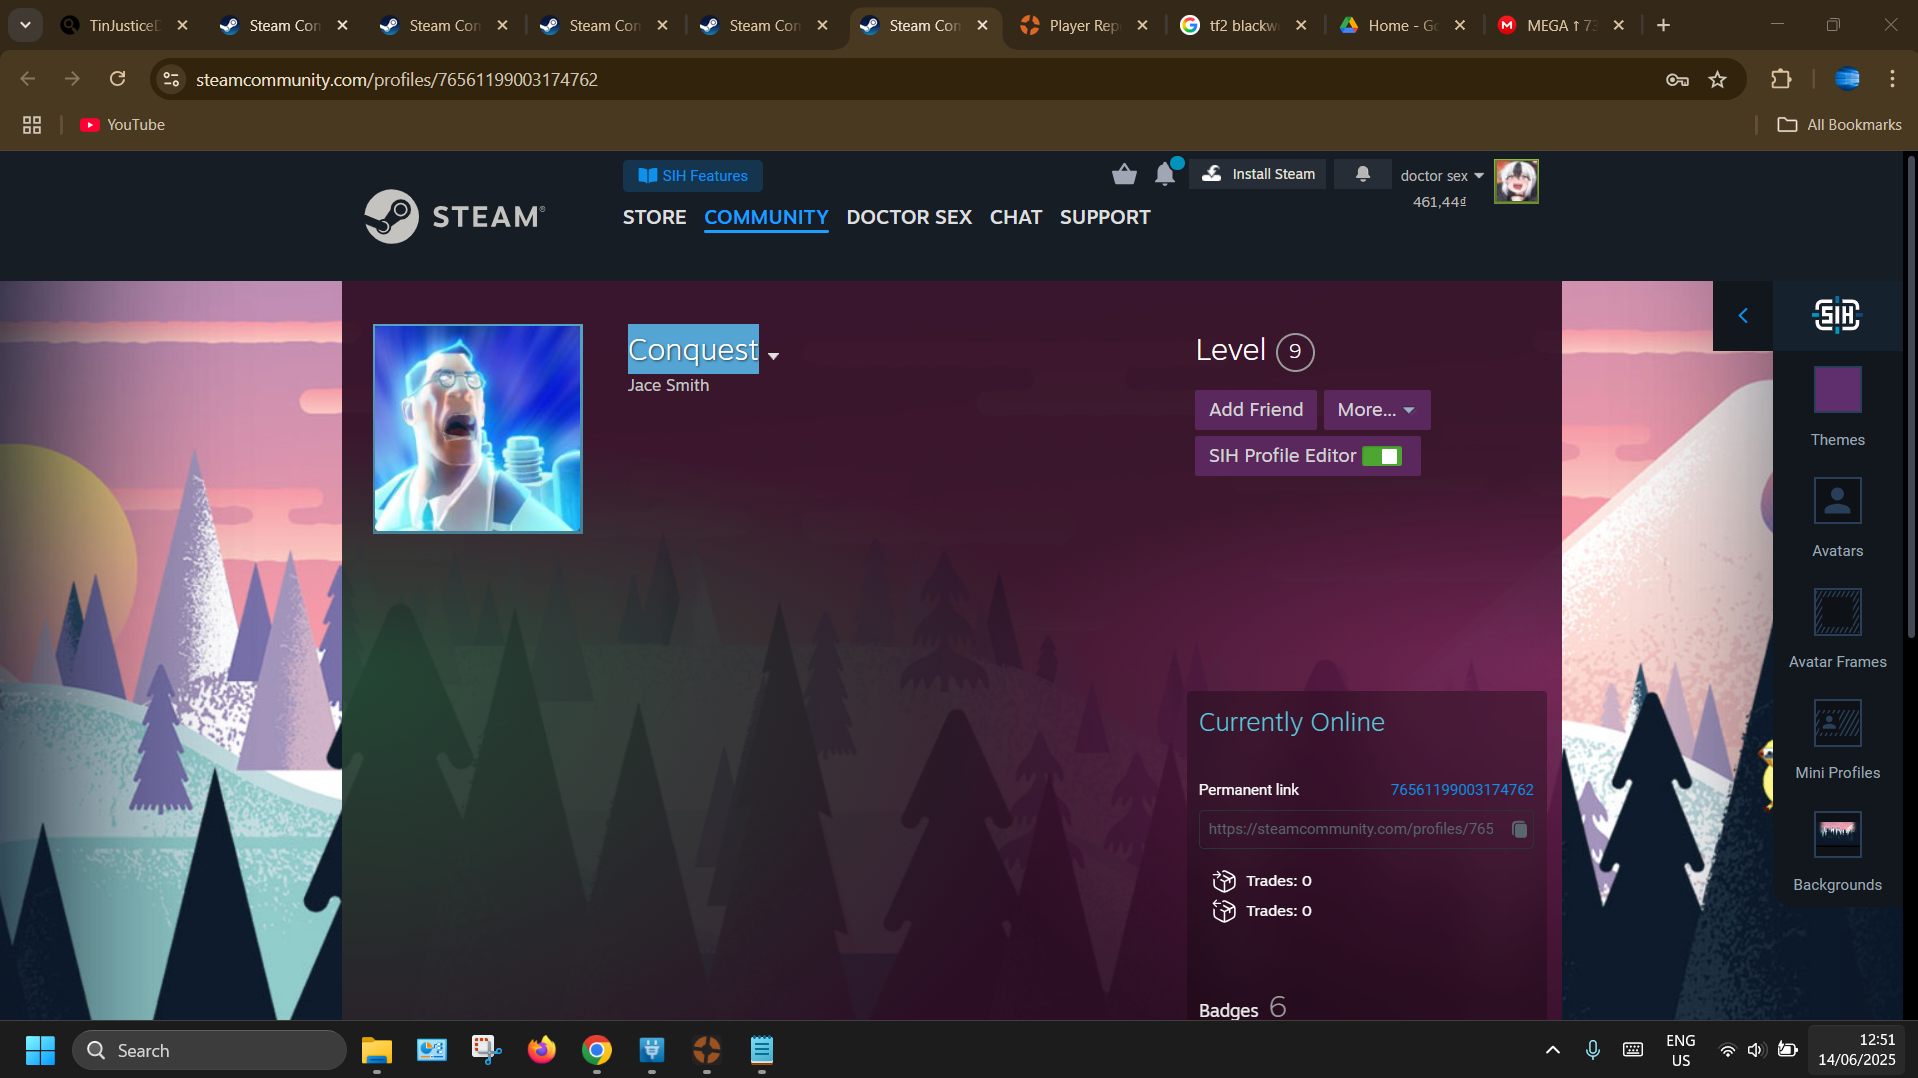Open the All Bookmarks folder
This screenshot has height=1078, width=1918.
pyautogui.click(x=1839, y=125)
